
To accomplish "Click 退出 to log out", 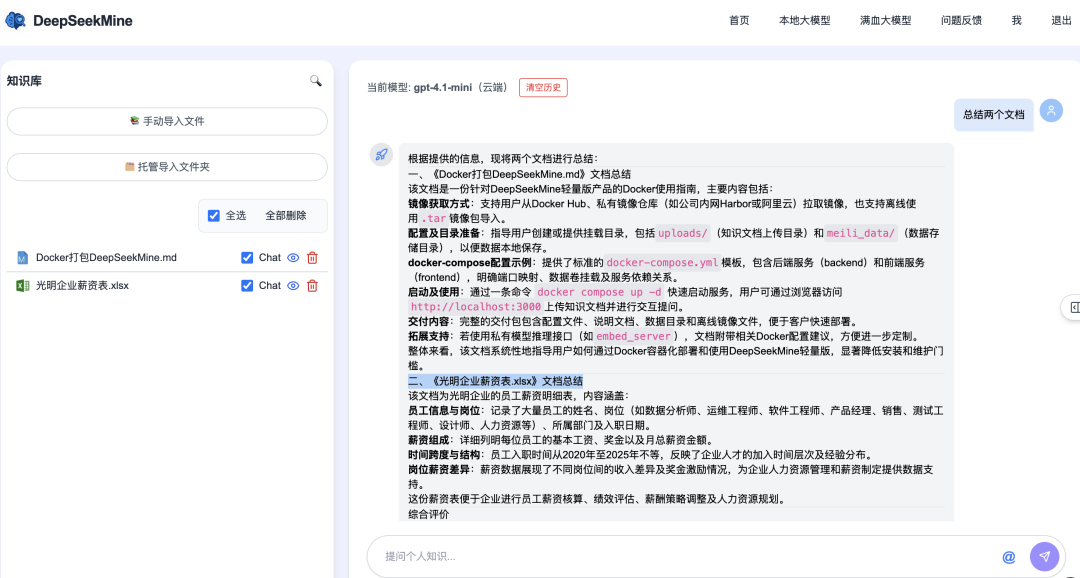I will tap(1061, 21).
